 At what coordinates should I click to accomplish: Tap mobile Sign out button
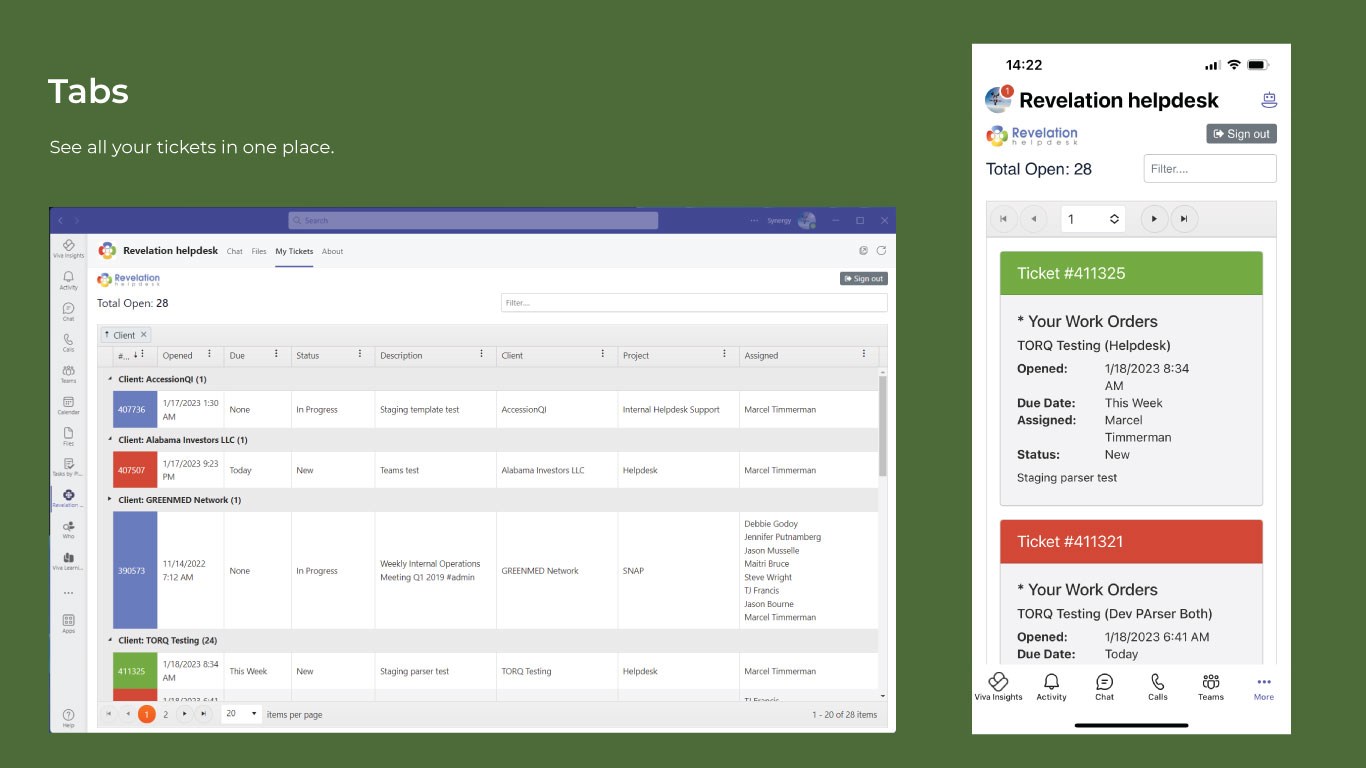(x=1241, y=134)
